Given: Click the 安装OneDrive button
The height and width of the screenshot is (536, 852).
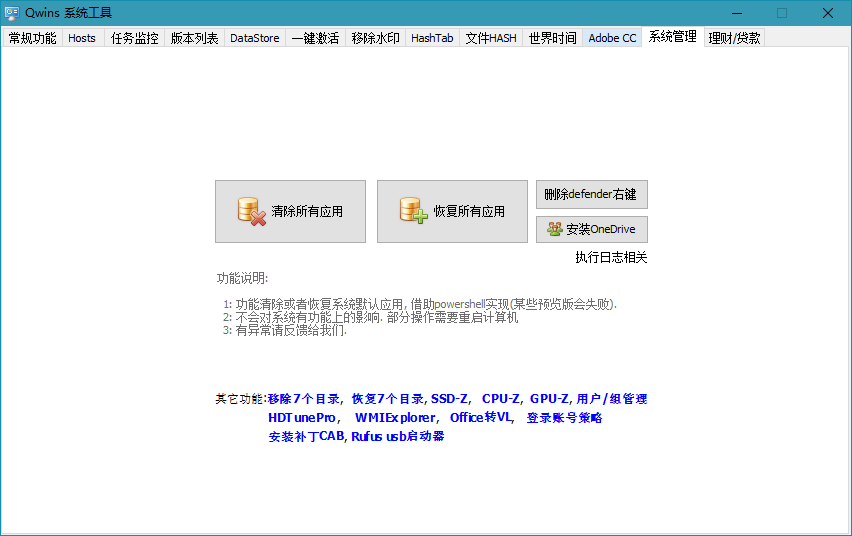Looking at the screenshot, I should click(x=592, y=229).
